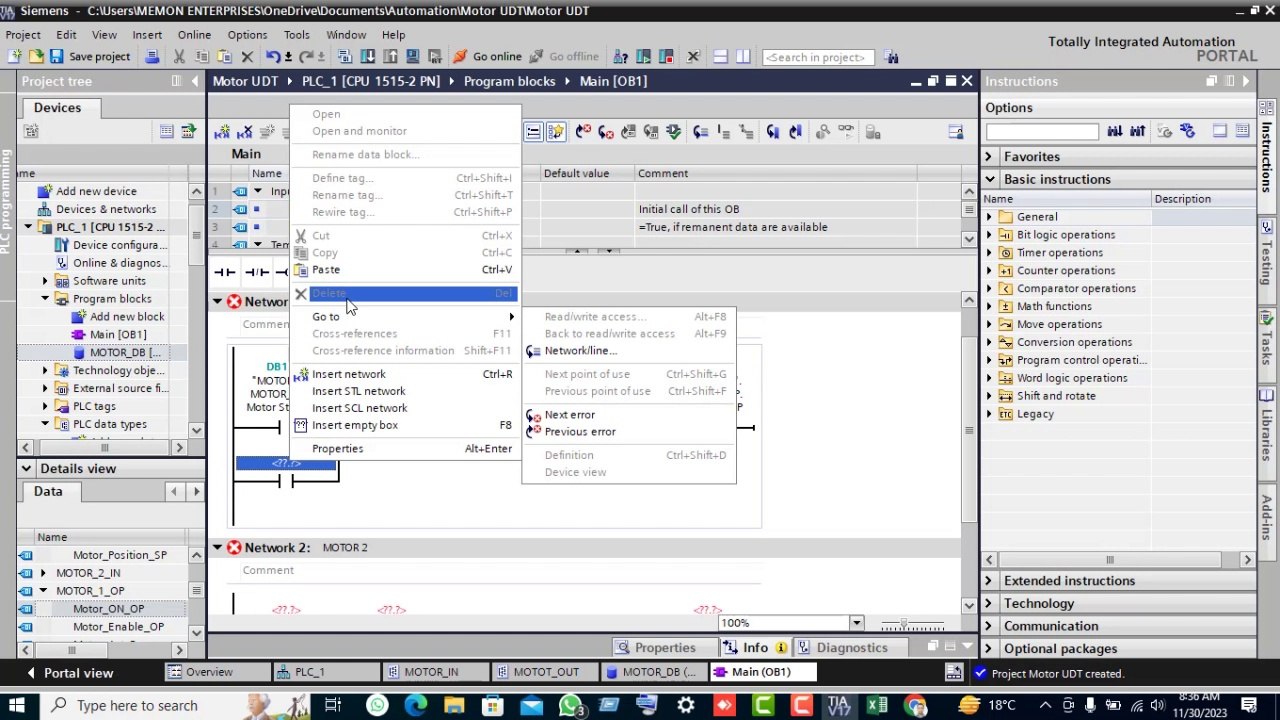Expand the Math functions folder
This screenshot has width=1280, height=720.
[x=990, y=307]
